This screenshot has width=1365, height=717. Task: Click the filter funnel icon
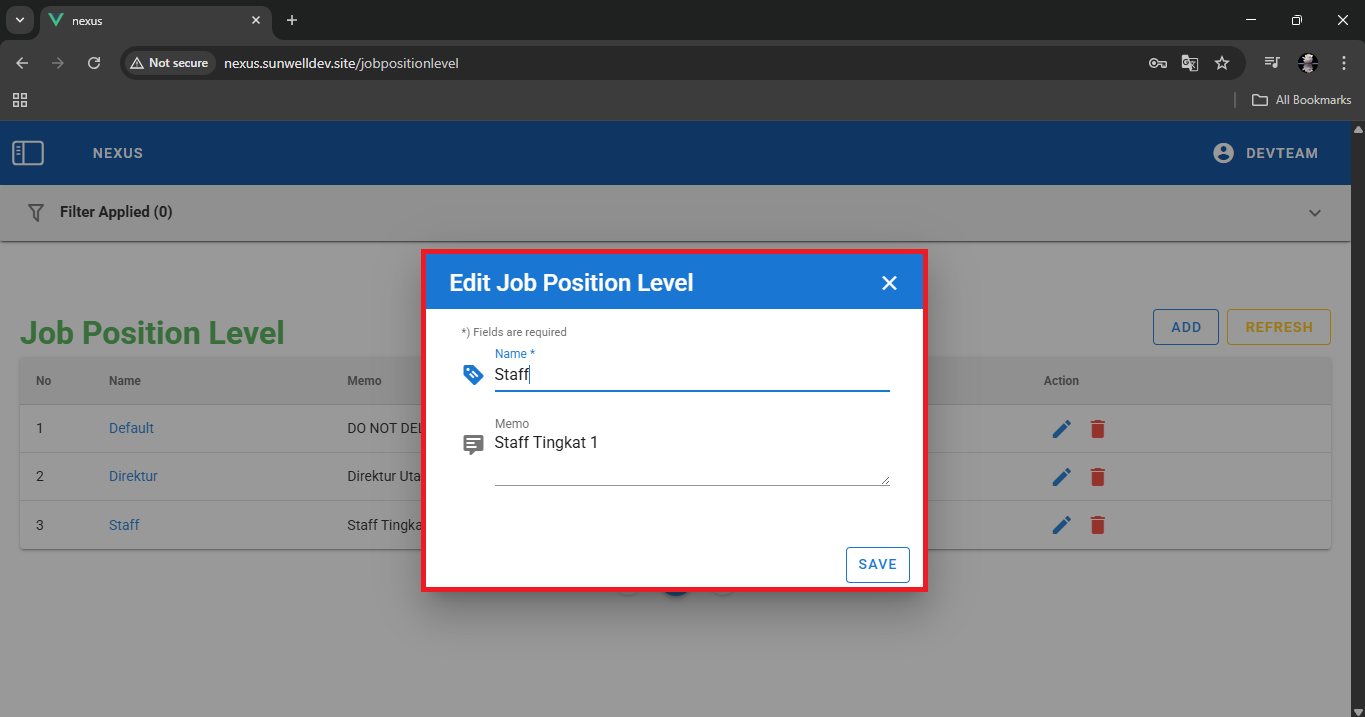point(36,212)
